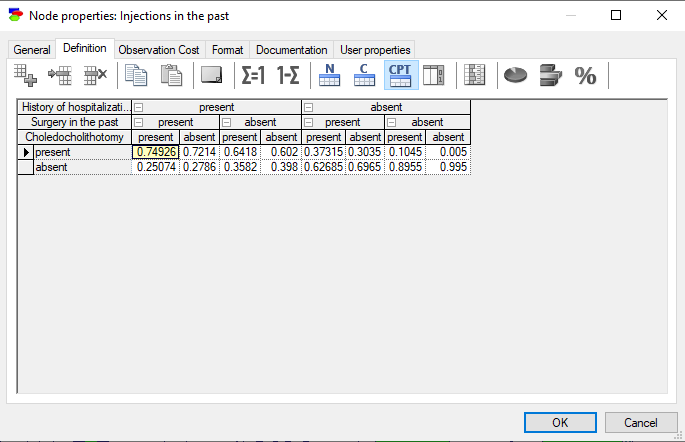Click the gray box annotation icon
The image size is (685, 442).
click(x=212, y=75)
